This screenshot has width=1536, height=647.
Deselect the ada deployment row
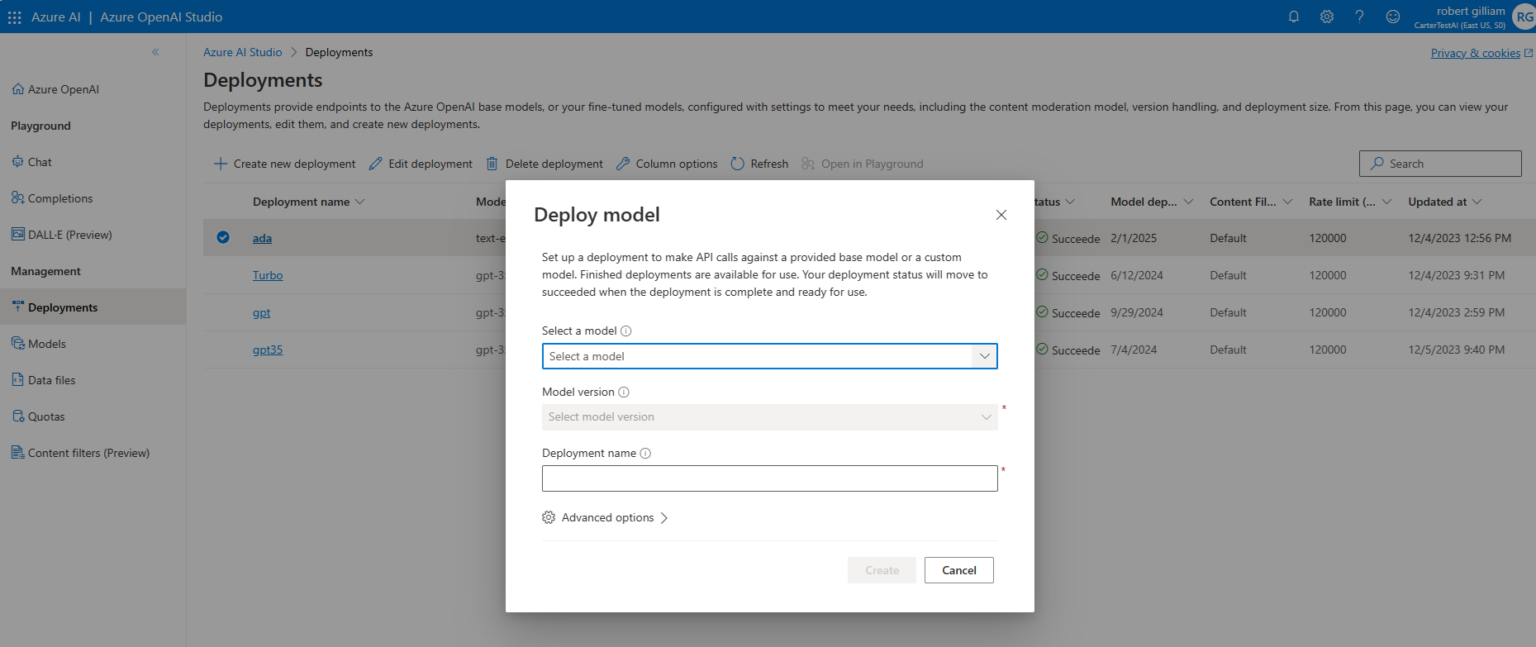tap(223, 238)
